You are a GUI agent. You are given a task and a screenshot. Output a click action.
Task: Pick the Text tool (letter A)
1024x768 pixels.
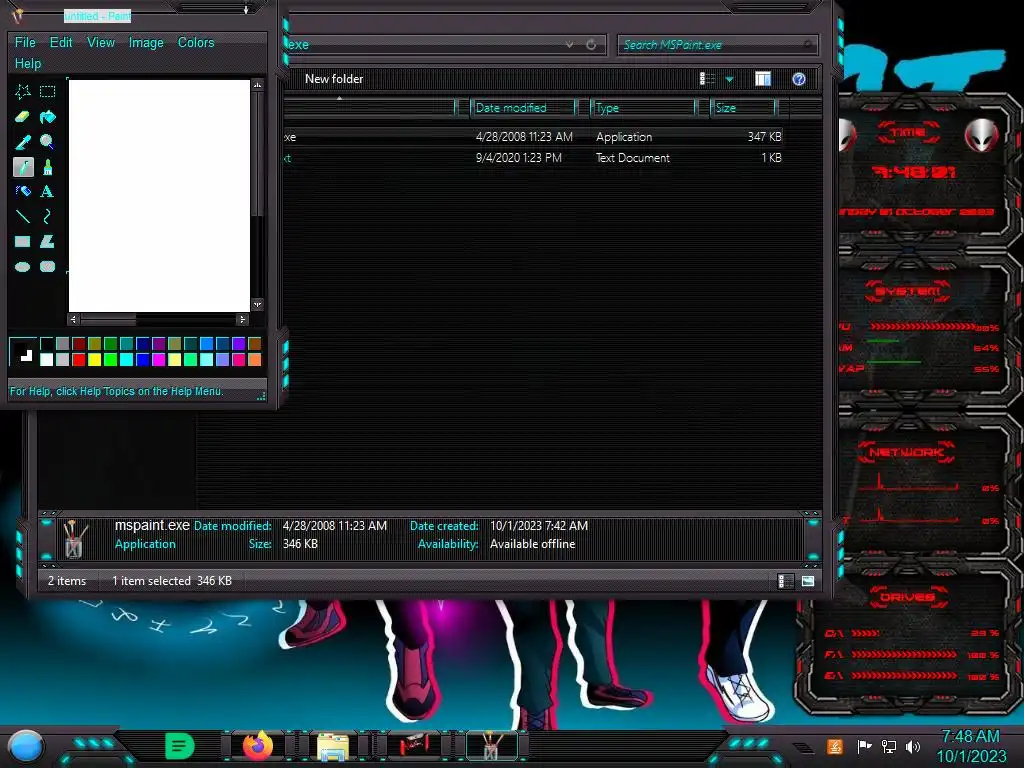pos(47,191)
